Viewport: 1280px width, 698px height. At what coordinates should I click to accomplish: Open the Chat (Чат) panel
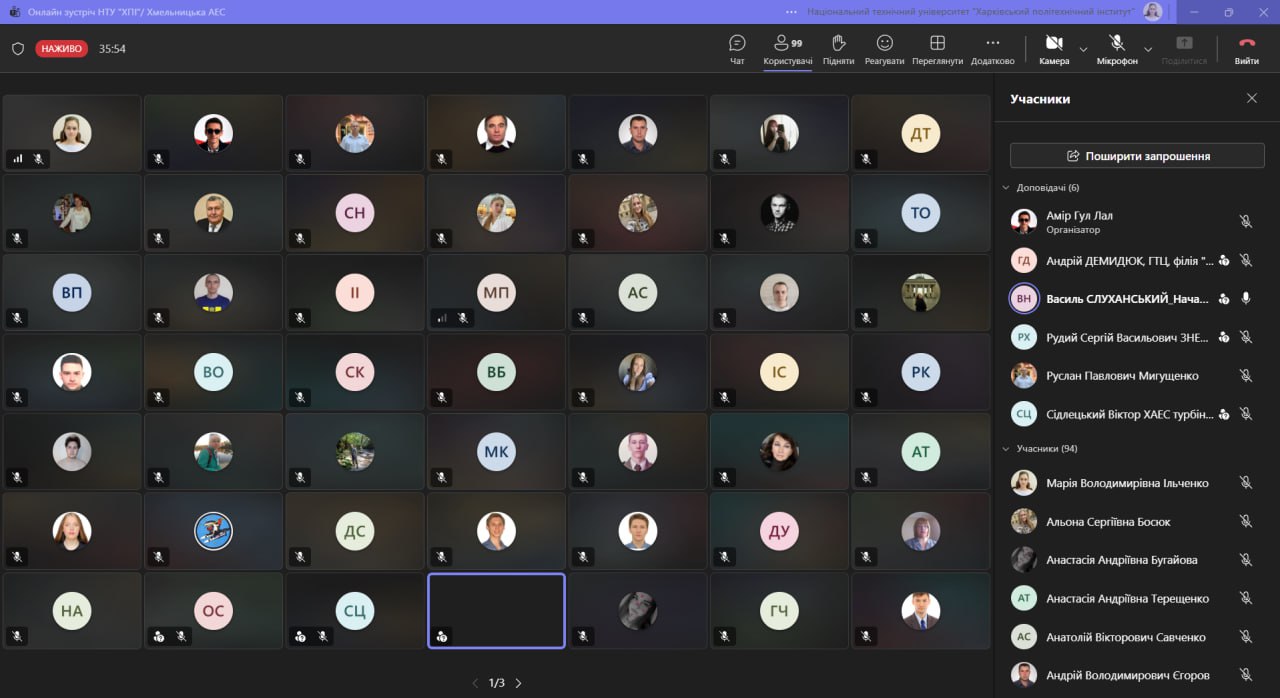pyautogui.click(x=737, y=48)
